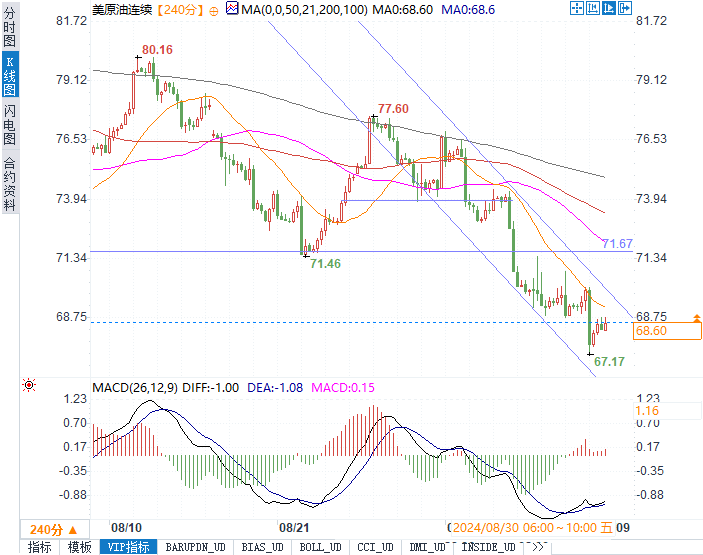Click the scroll-to-start axis icon
This screenshot has width=703, height=555.
[593, 8]
